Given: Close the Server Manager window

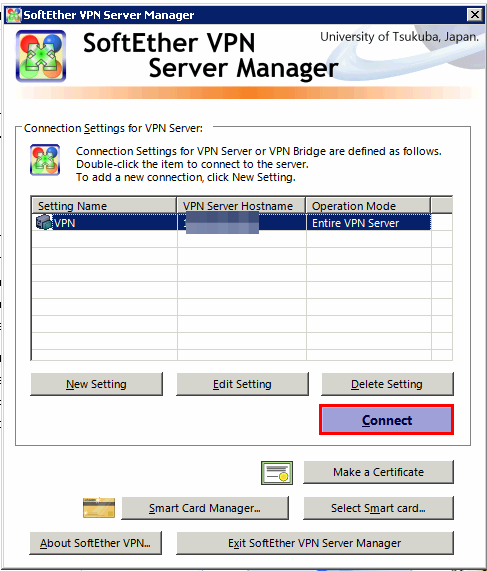Looking at the screenshot, I should pos(475,15).
